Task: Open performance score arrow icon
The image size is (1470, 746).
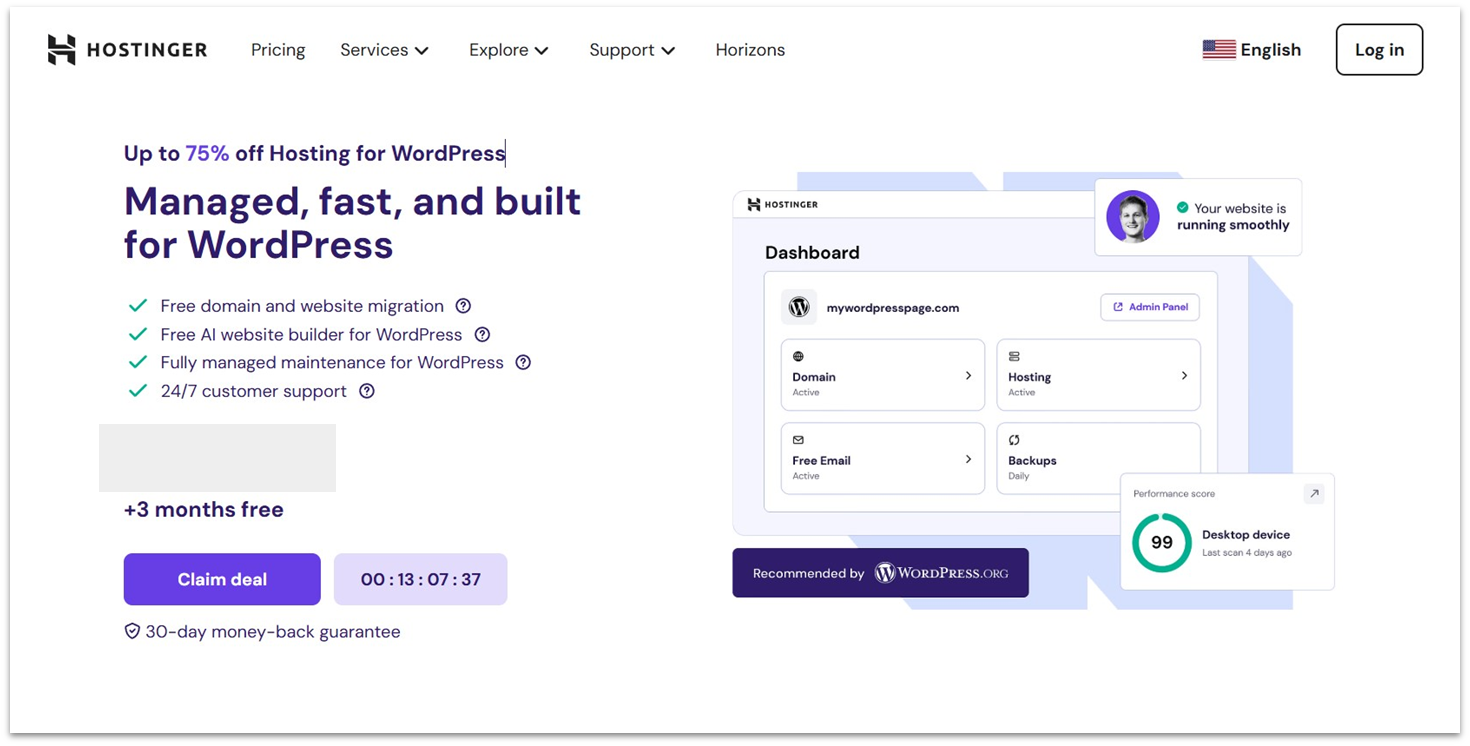Action: pyautogui.click(x=1314, y=493)
